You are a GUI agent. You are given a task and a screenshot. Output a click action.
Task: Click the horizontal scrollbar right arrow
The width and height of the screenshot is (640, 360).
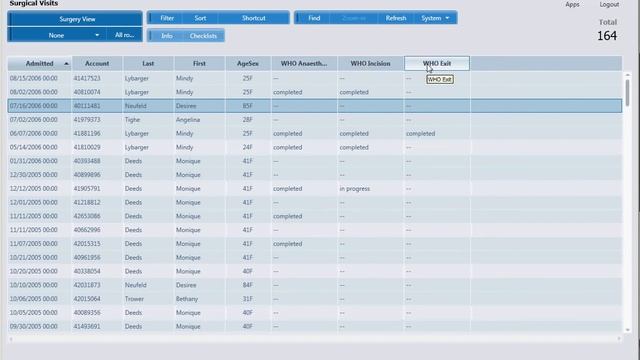[619, 339]
